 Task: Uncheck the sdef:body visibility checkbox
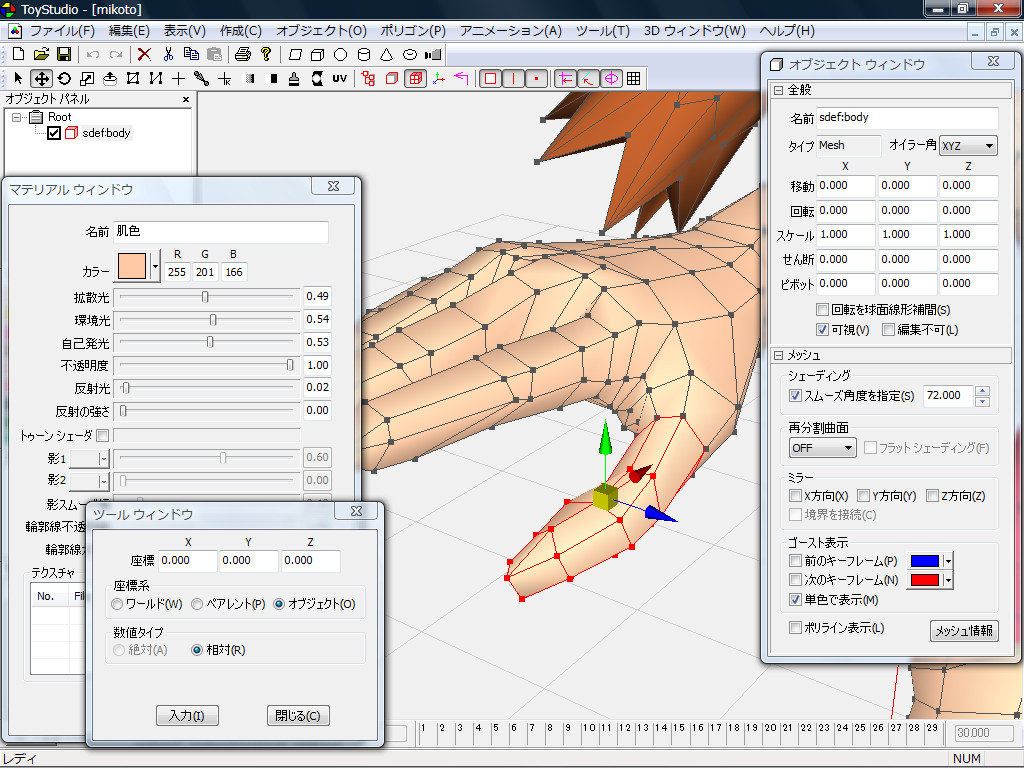tap(54, 133)
